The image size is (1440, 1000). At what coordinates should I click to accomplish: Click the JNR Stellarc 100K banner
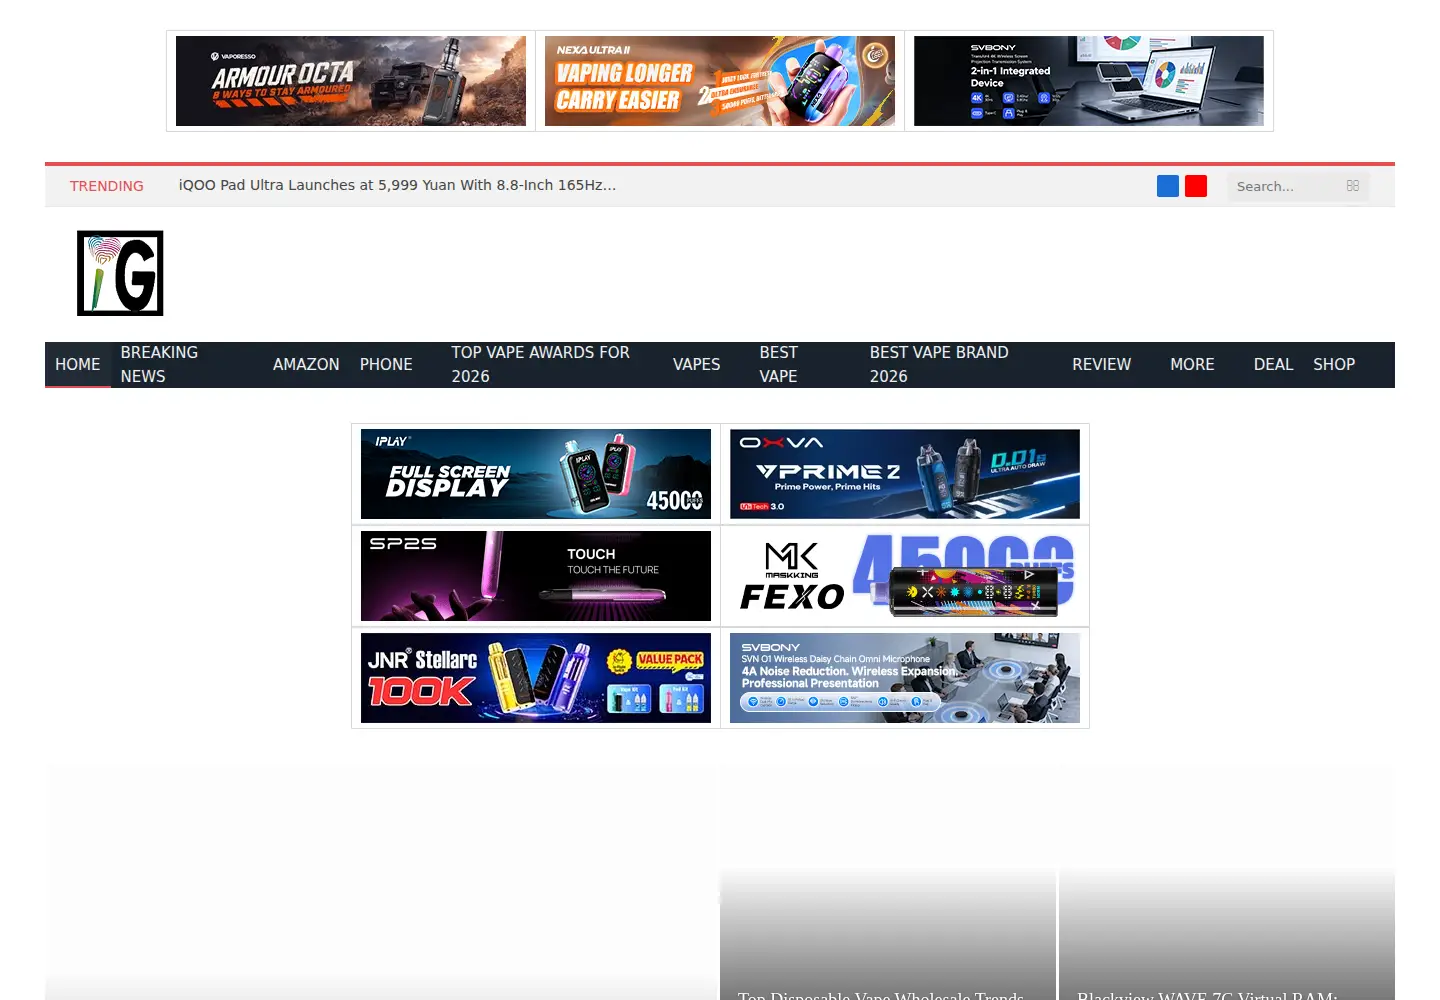(536, 678)
